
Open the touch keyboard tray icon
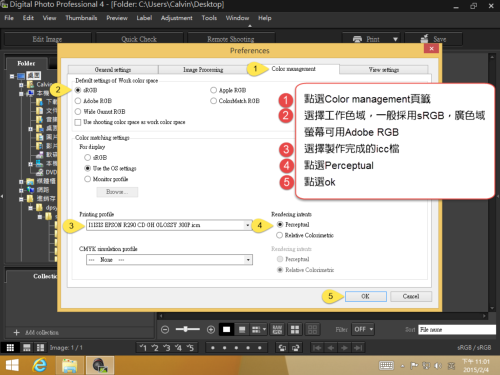click(386, 366)
